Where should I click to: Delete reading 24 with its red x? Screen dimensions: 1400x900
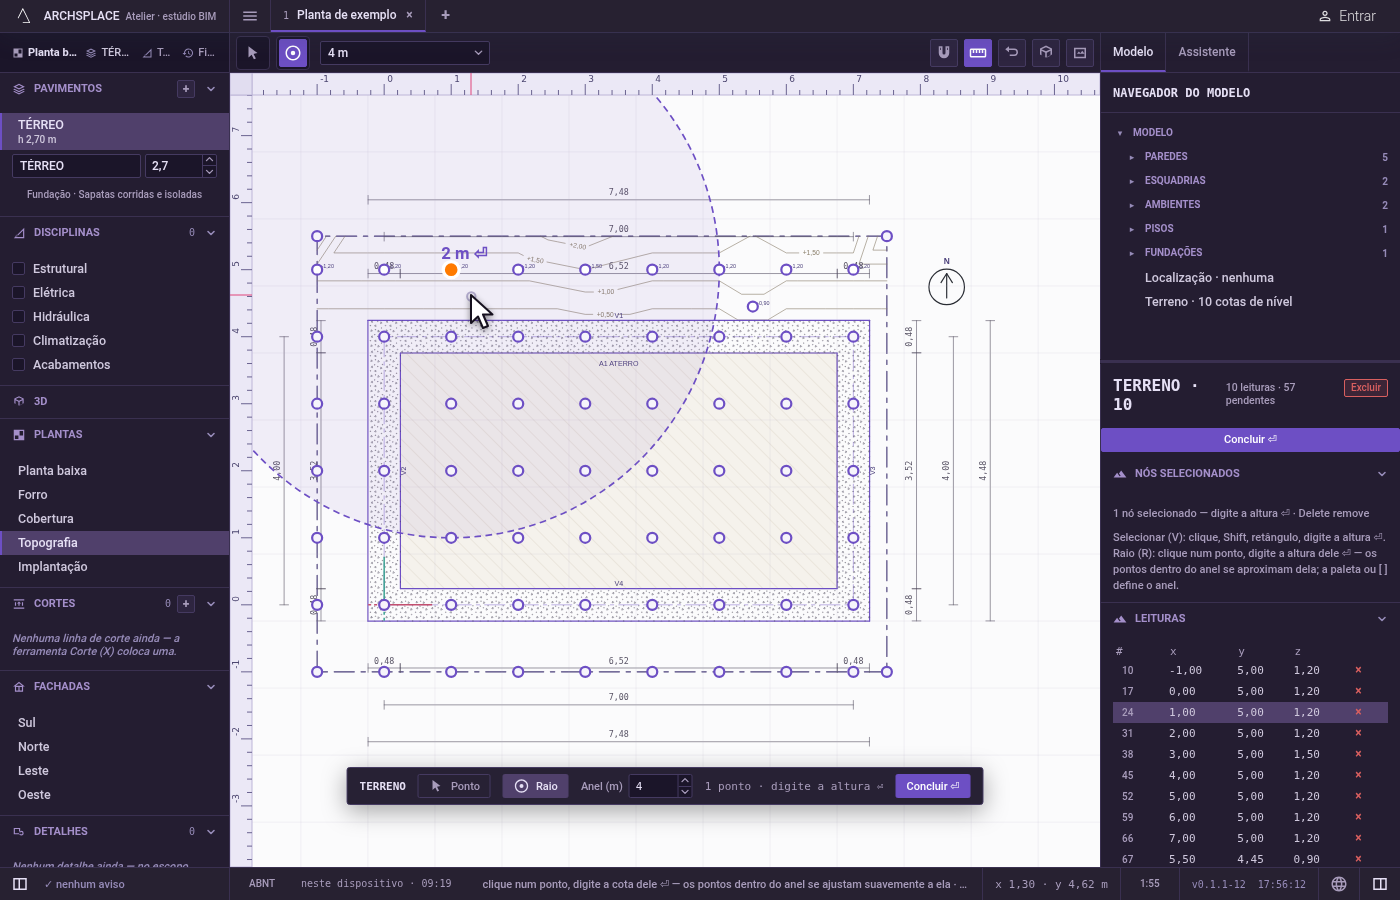click(1358, 712)
